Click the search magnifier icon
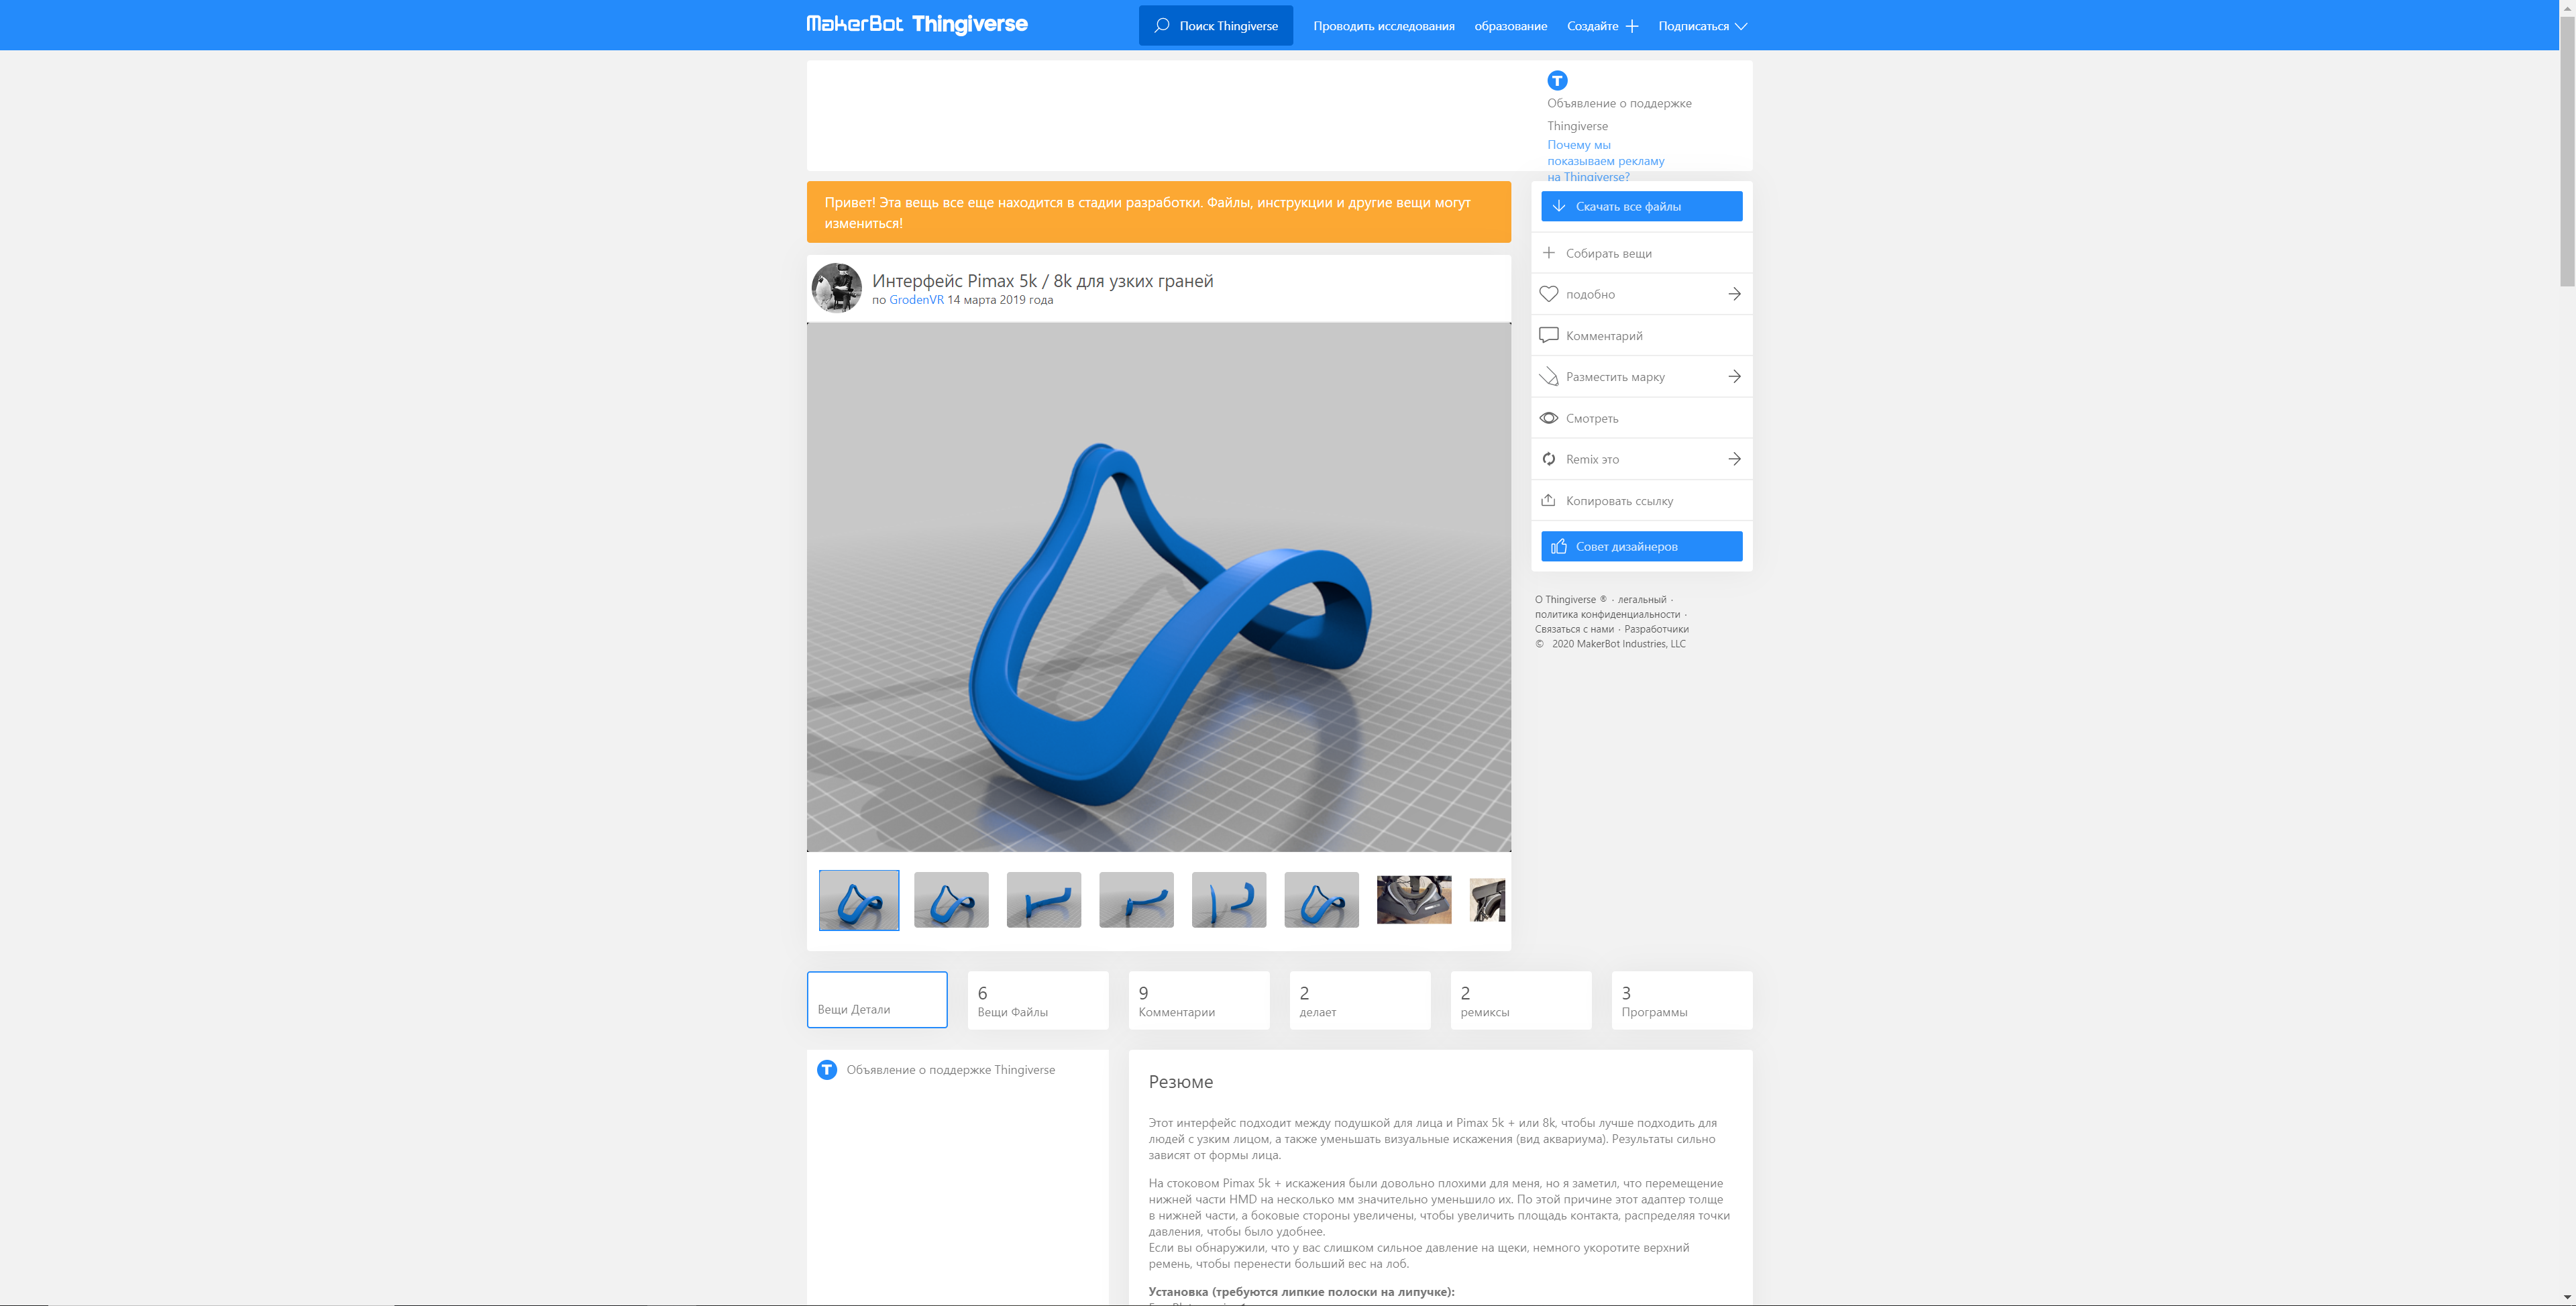This screenshot has width=2576, height=1306. [1161, 25]
